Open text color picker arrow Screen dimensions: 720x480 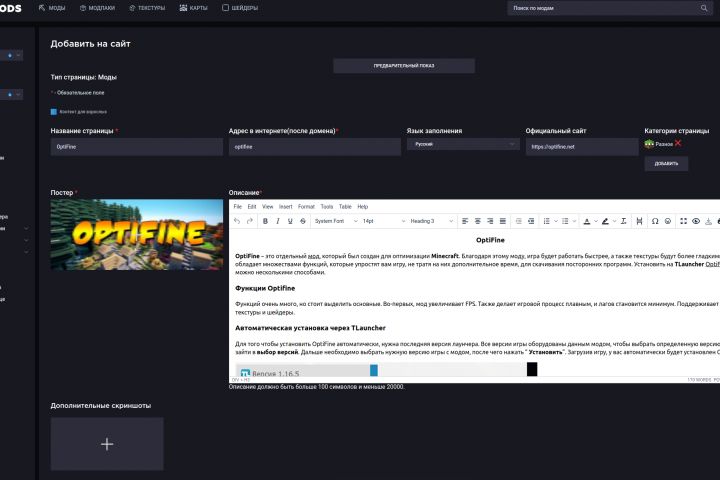coord(596,221)
